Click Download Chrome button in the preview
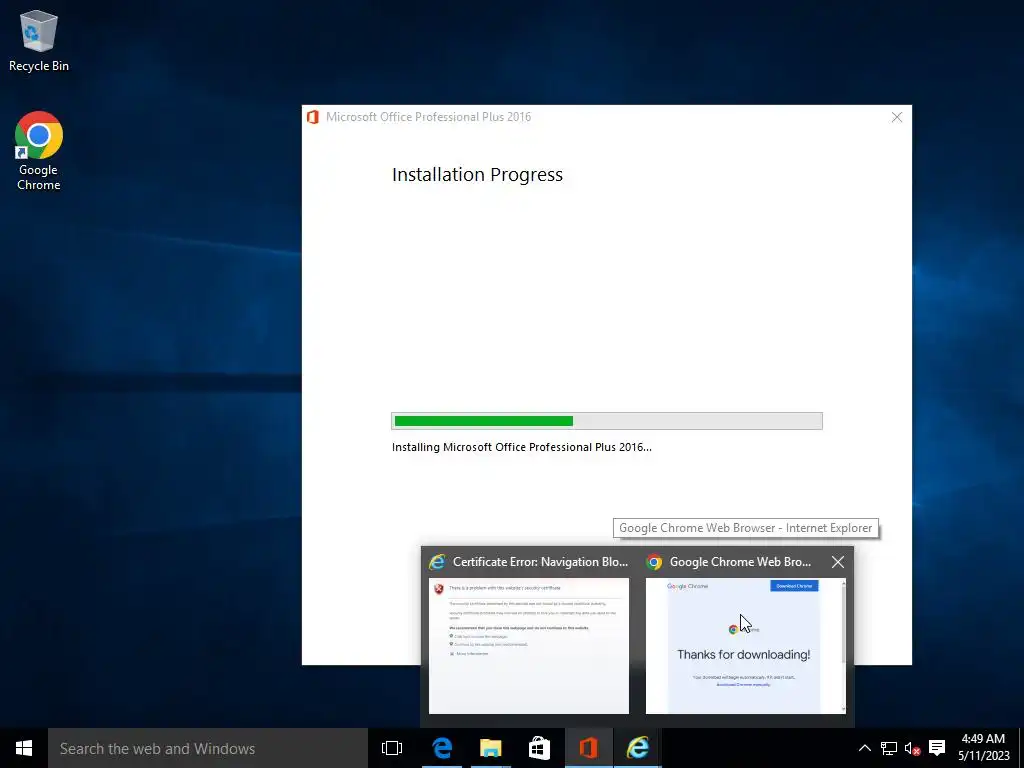 coord(794,586)
